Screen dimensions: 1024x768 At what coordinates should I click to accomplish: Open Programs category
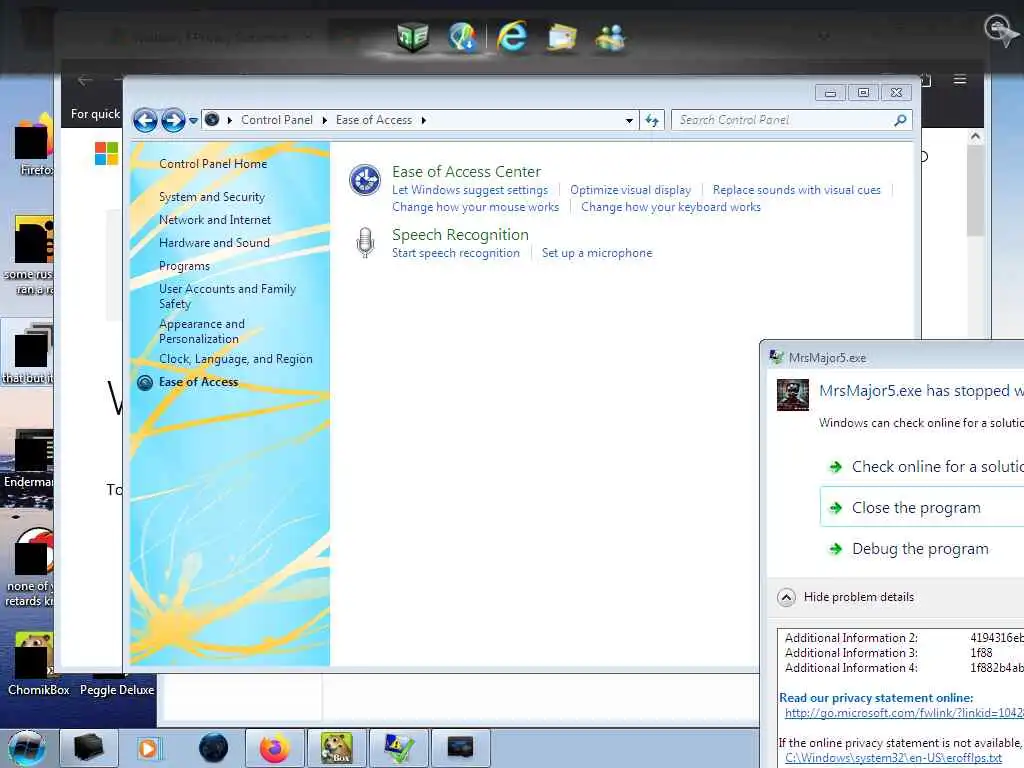[184, 266]
